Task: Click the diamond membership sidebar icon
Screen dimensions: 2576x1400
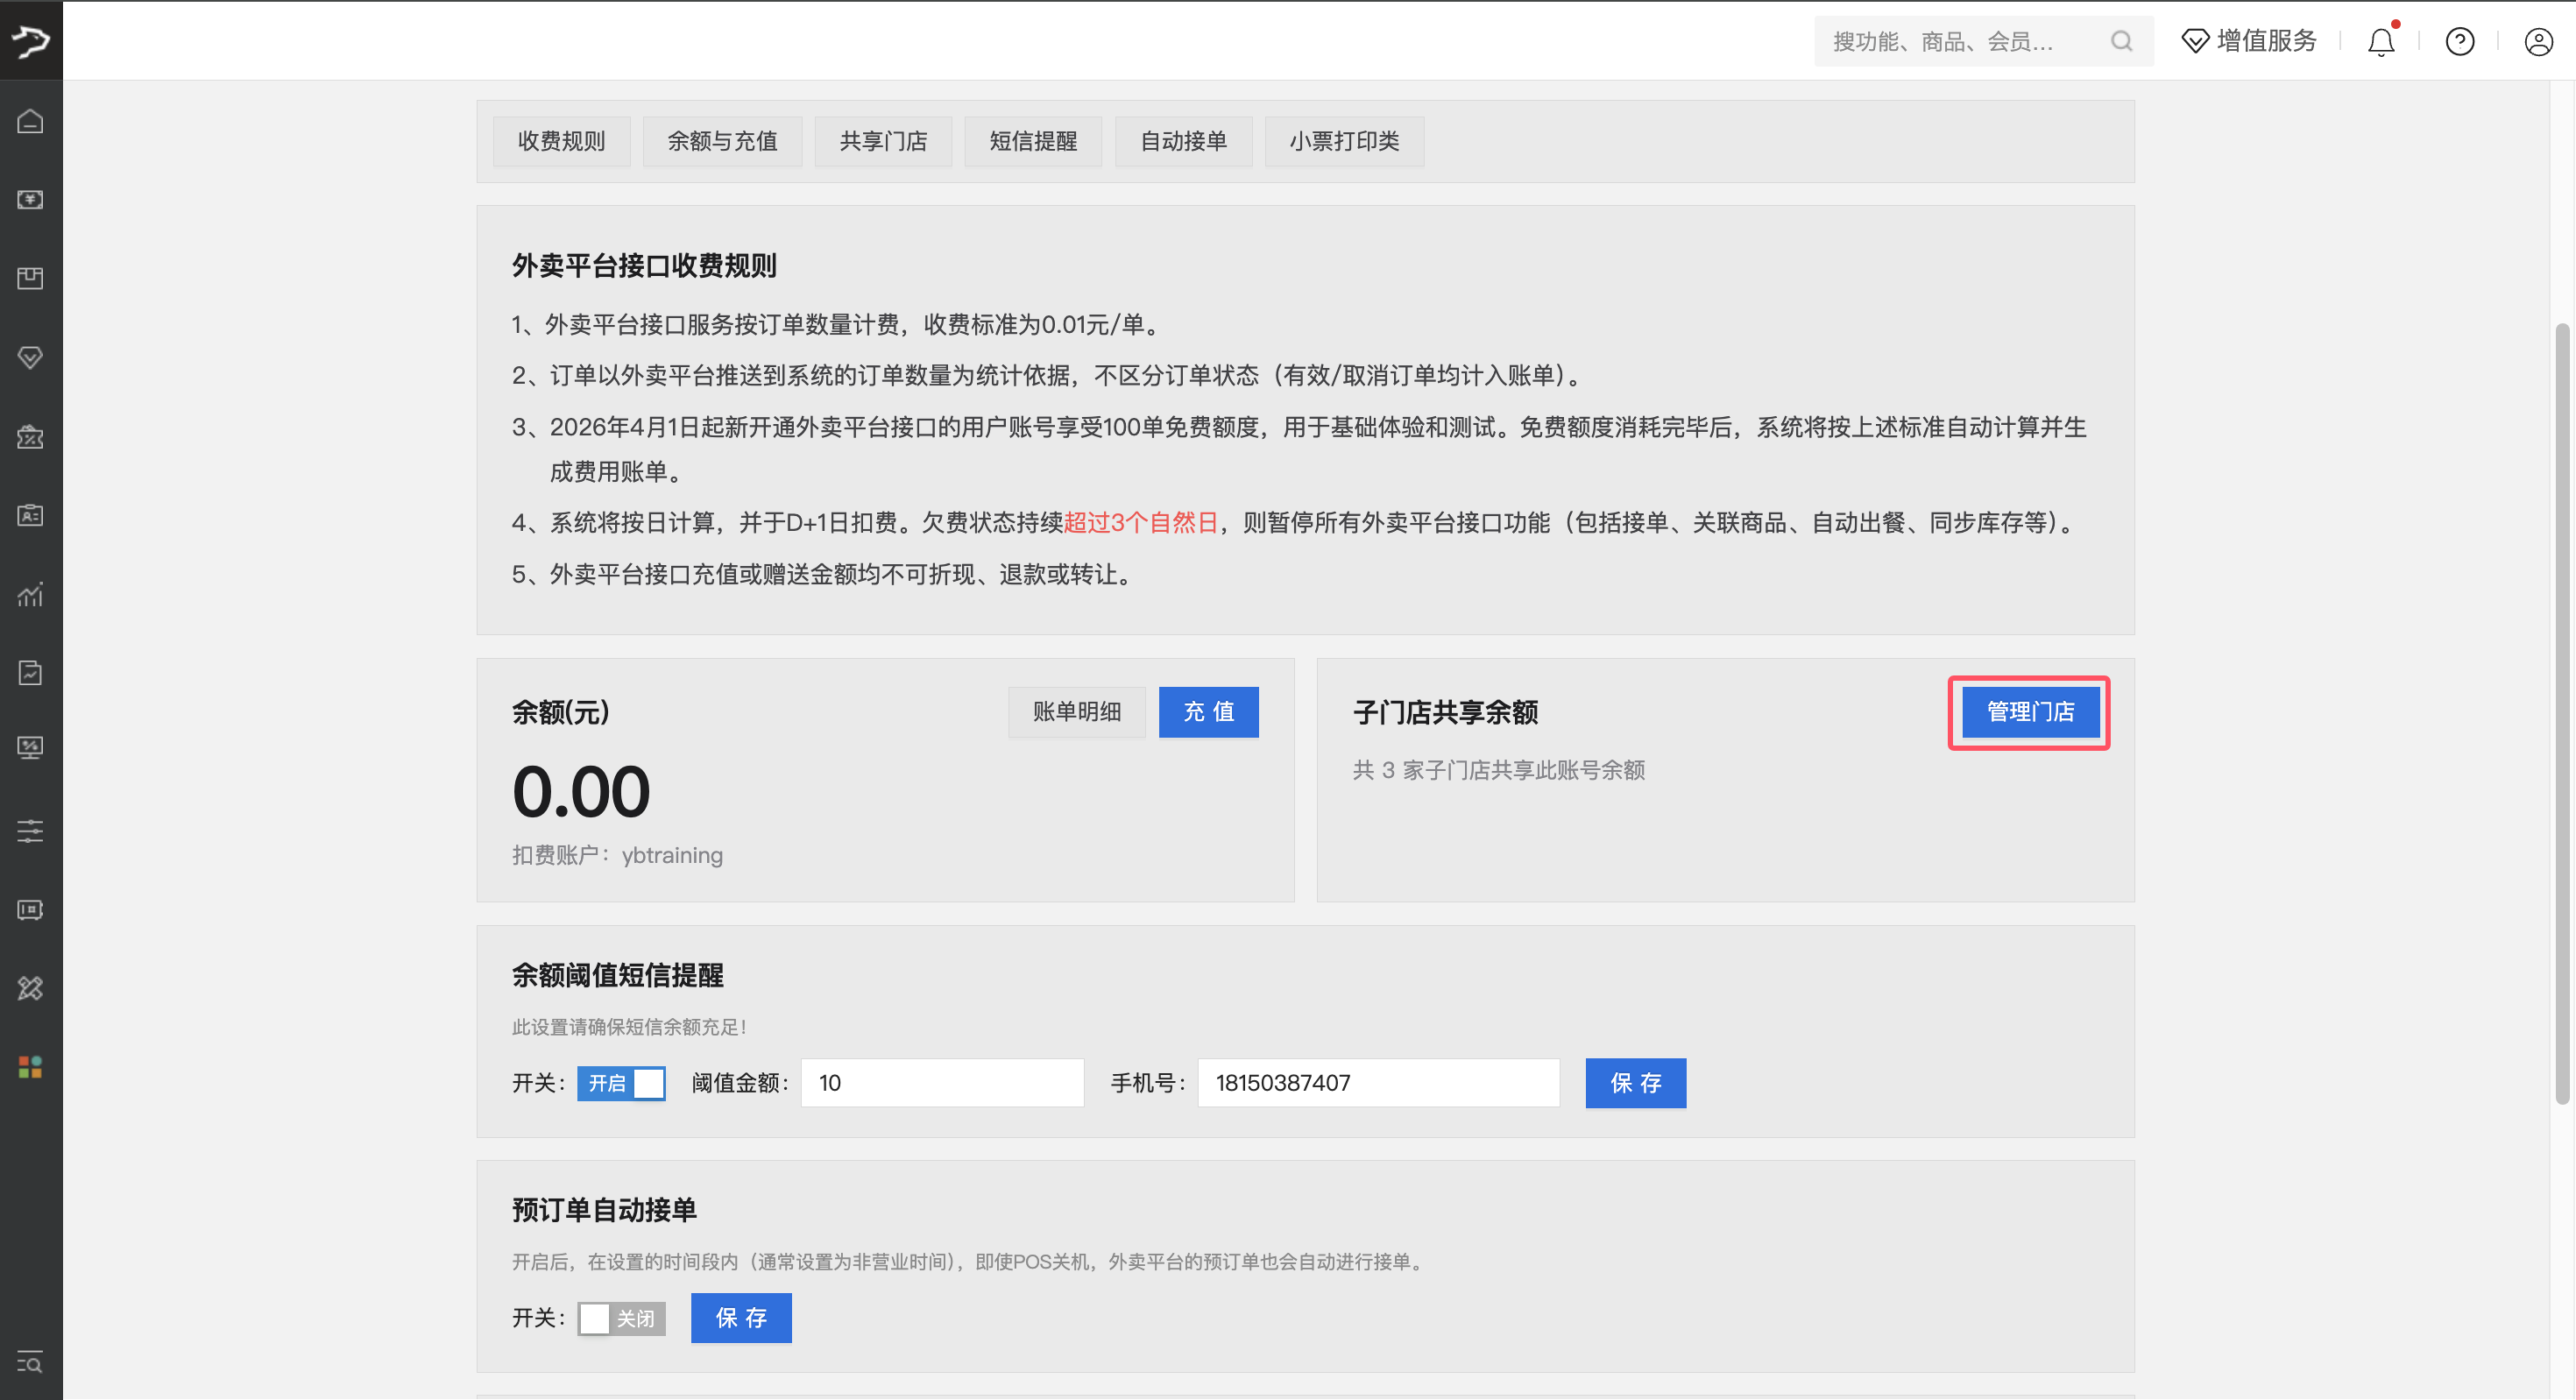Action: point(30,357)
